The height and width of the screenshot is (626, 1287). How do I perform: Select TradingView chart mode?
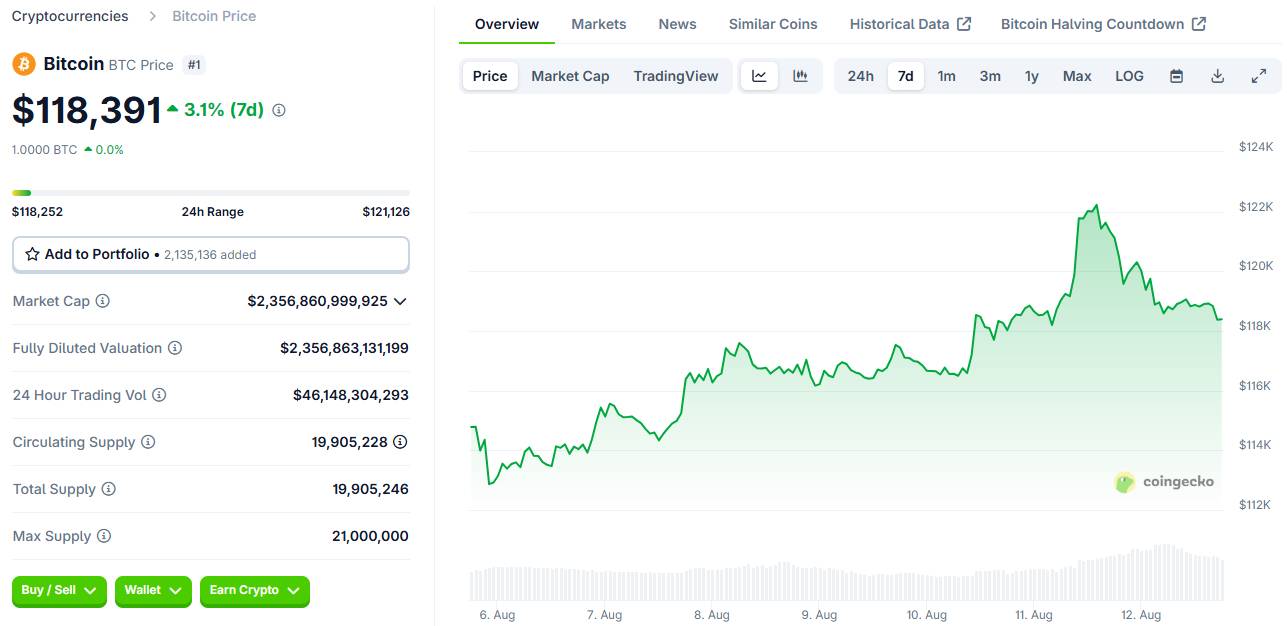[676, 76]
